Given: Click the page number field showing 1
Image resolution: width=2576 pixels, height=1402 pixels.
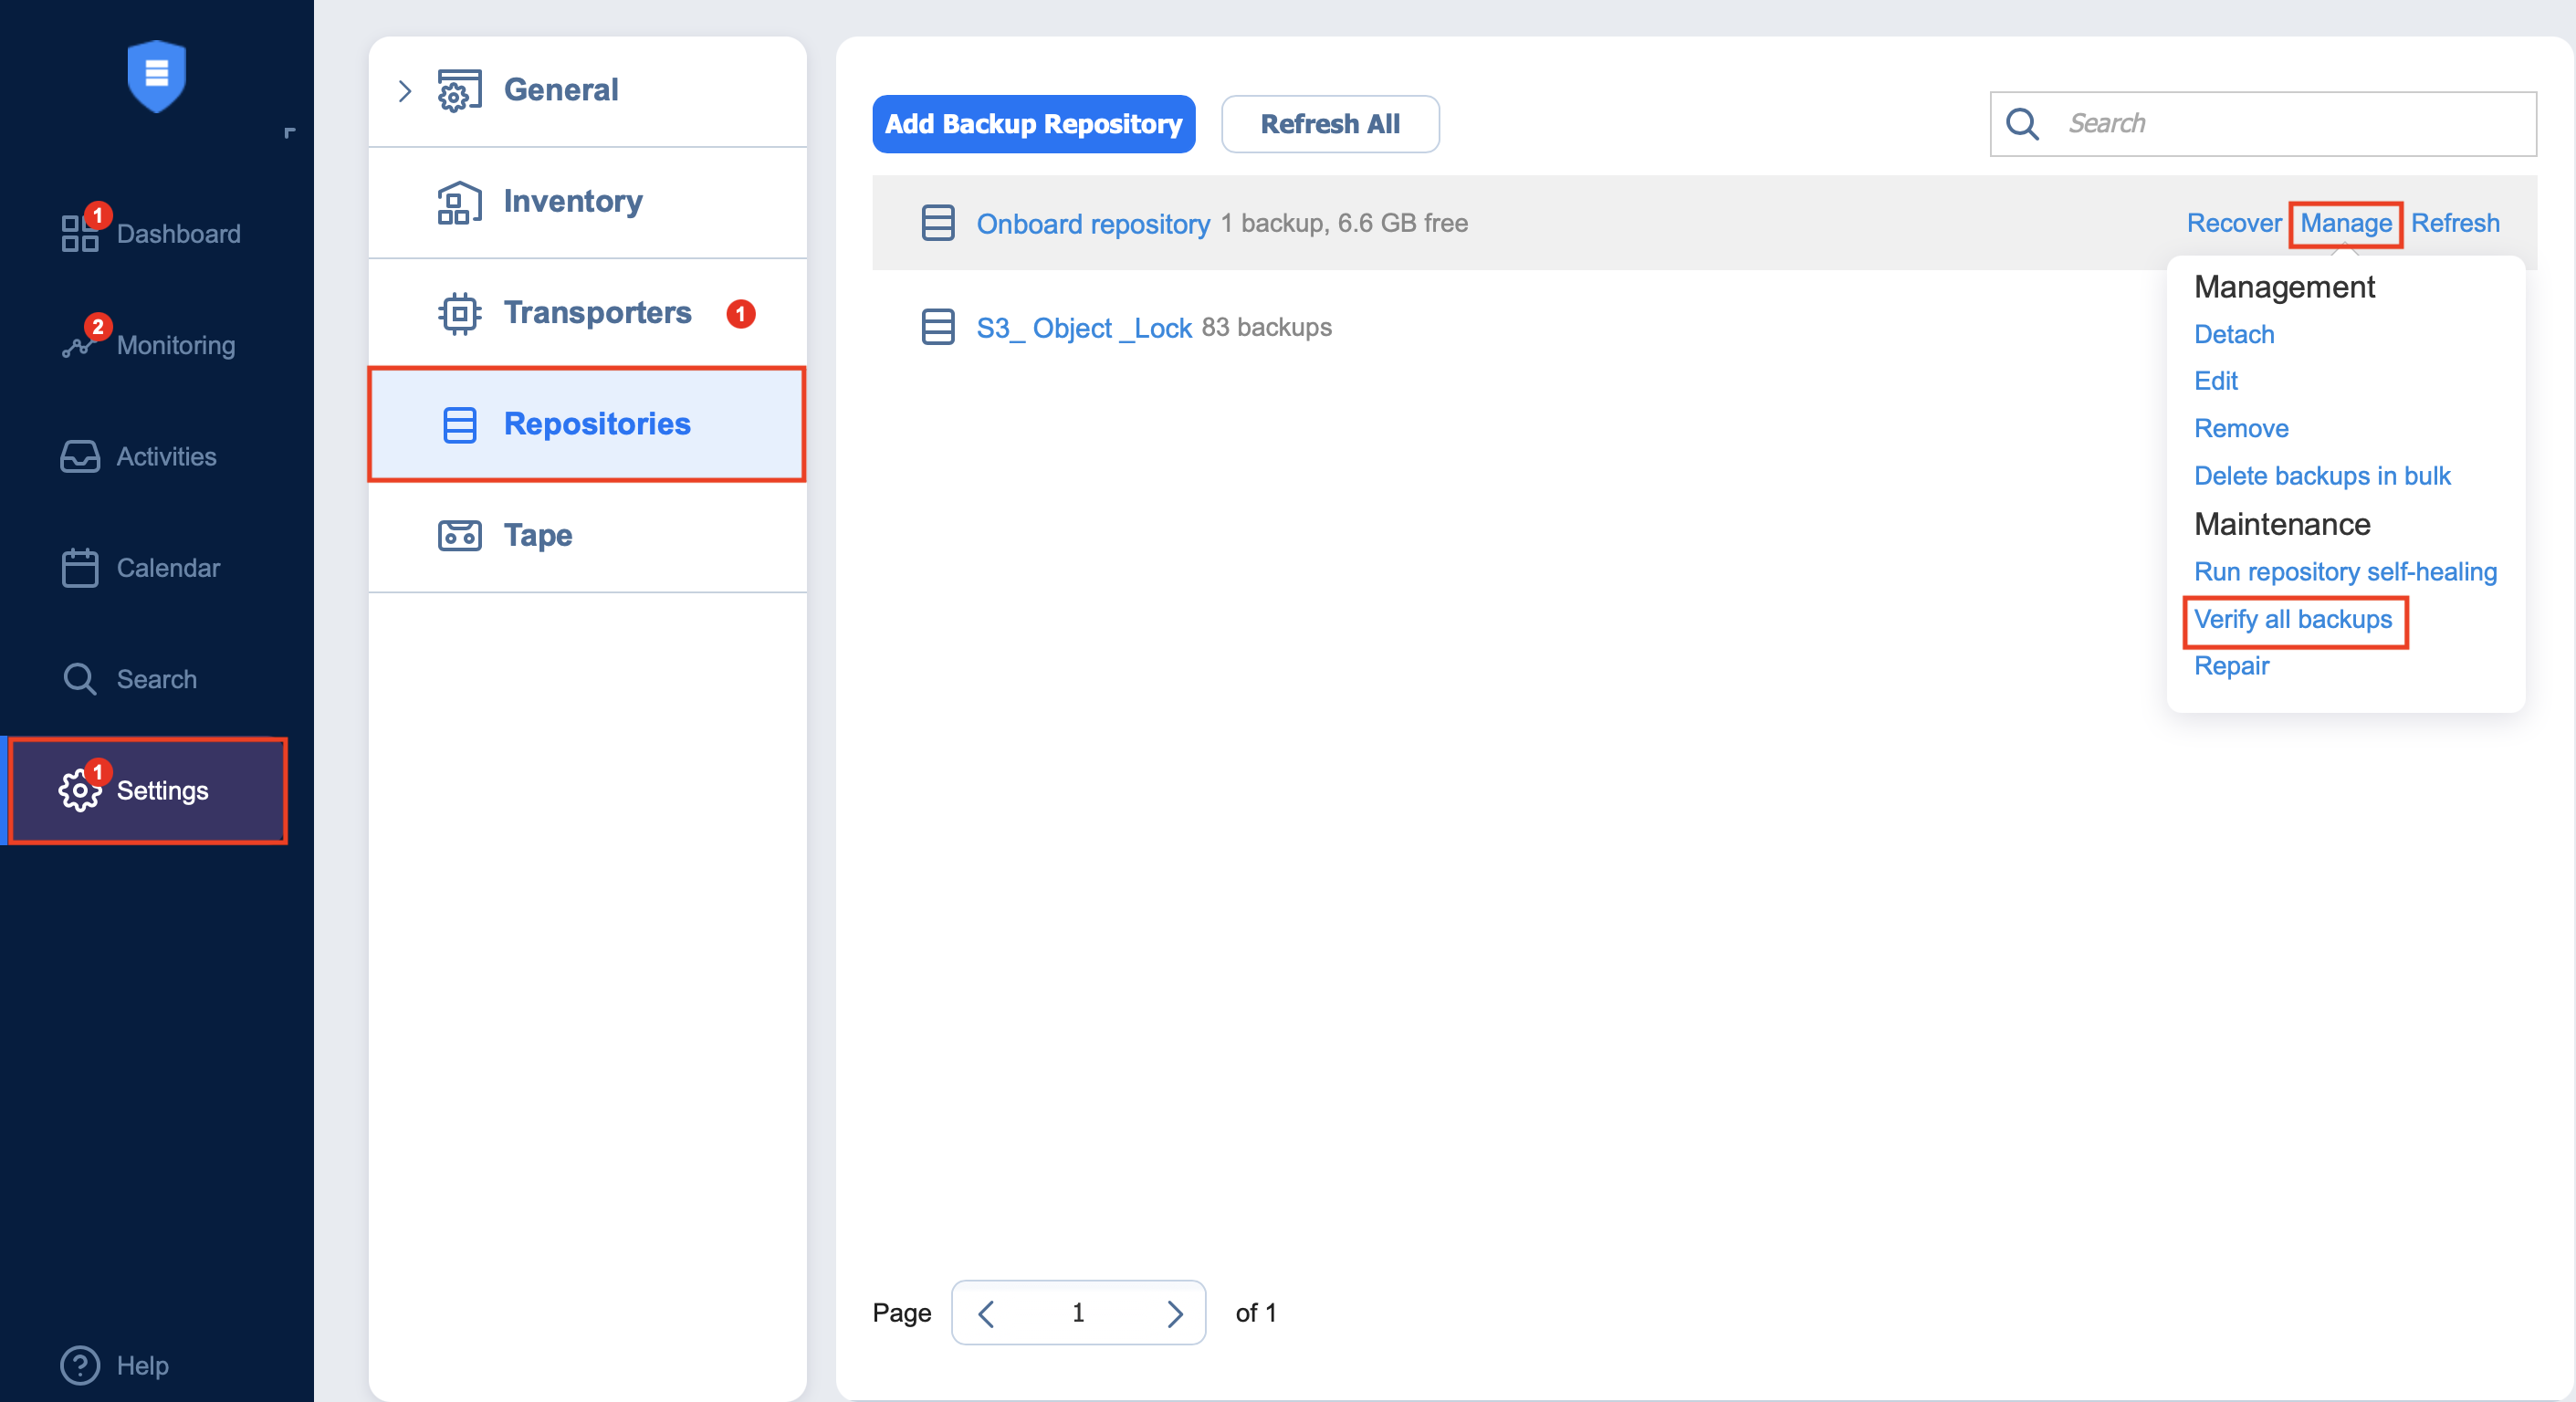Looking at the screenshot, I should tap(1078, 1313).
